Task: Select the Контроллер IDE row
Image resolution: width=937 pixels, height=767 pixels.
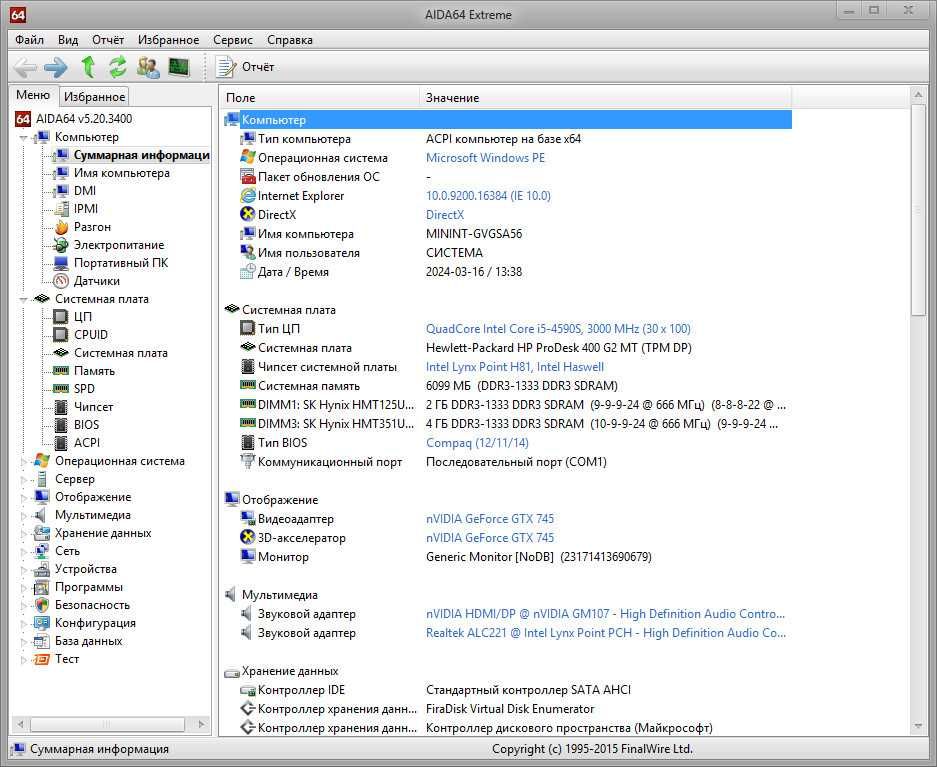Action: click(x=507, y=691)
